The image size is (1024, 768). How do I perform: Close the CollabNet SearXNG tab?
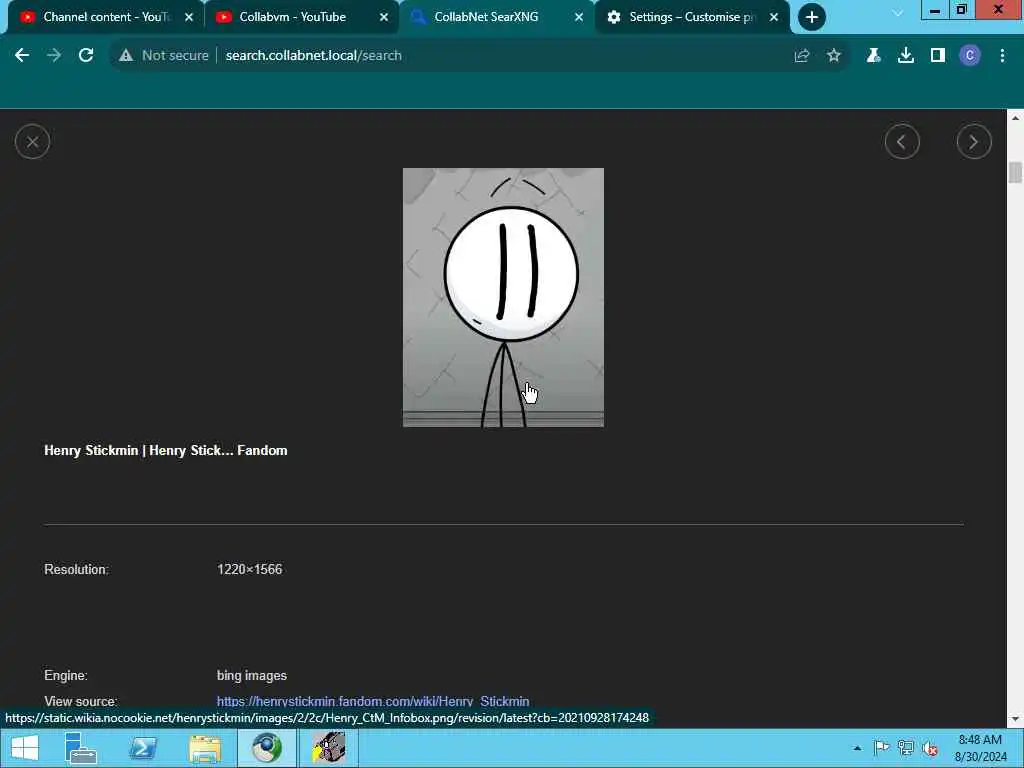coord(579,18)
